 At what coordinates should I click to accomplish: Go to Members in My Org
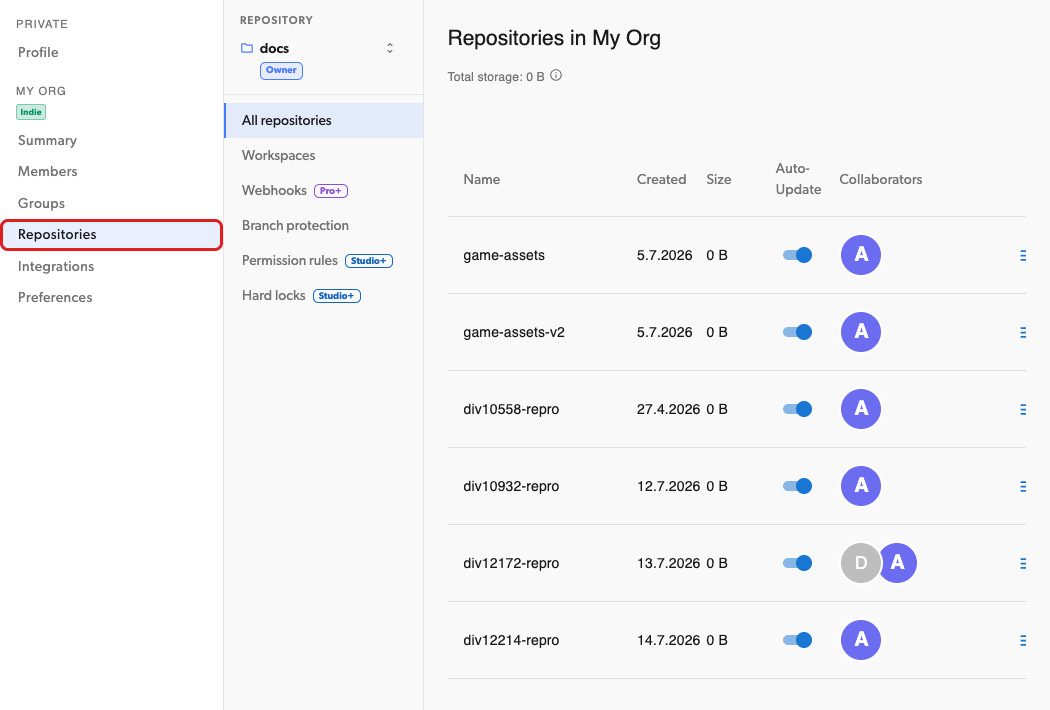tap(48, 171)
